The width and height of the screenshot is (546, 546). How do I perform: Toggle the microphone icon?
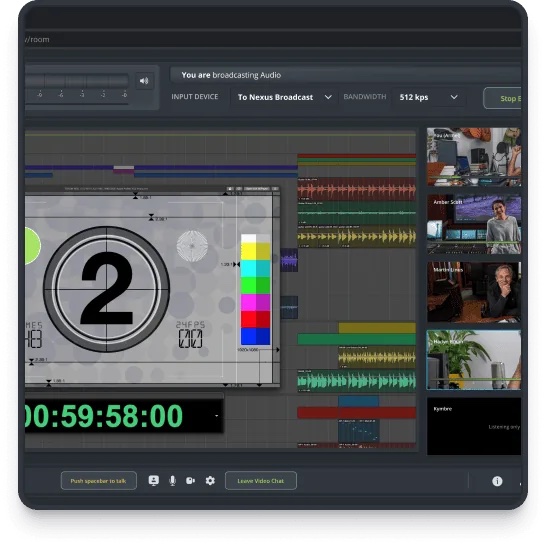(172, 481)
